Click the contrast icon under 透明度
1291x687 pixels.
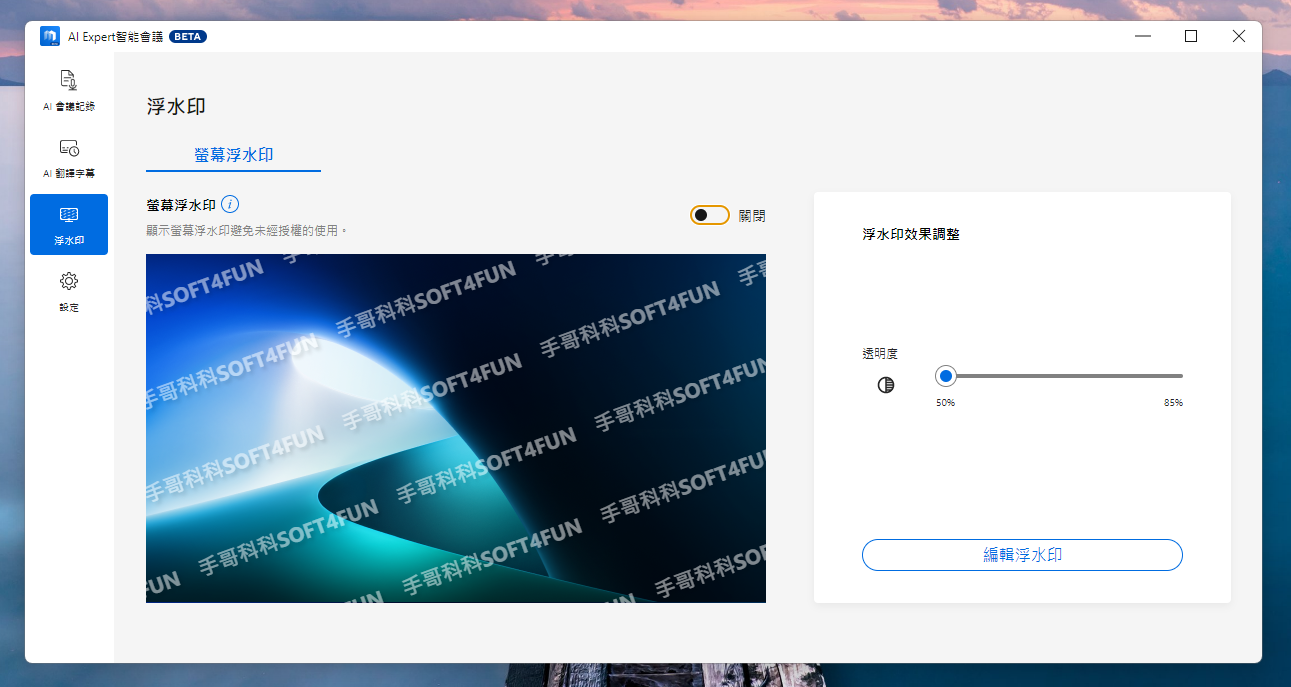pos(885,385)
